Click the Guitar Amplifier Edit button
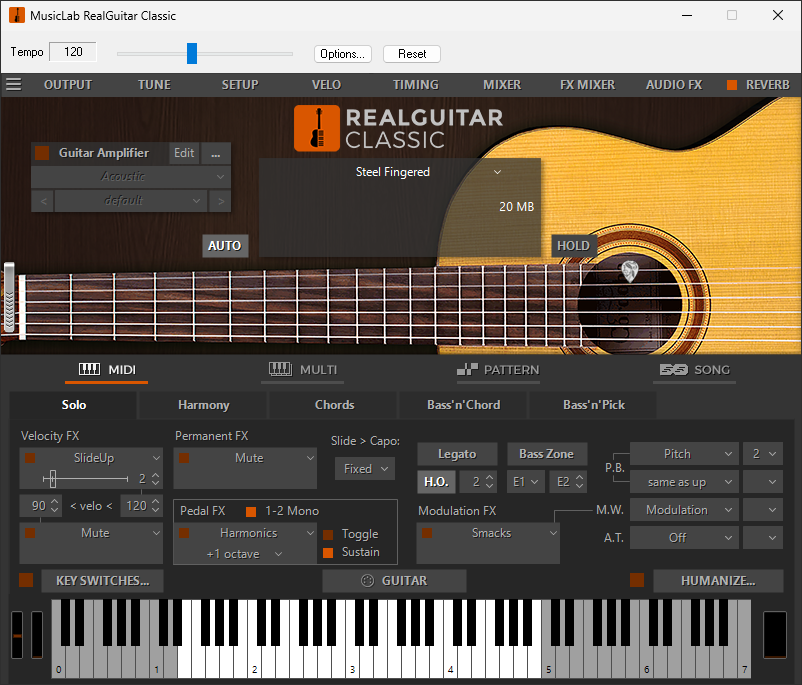Viewport: 802px width, 685px height. [x=184, y=153]
